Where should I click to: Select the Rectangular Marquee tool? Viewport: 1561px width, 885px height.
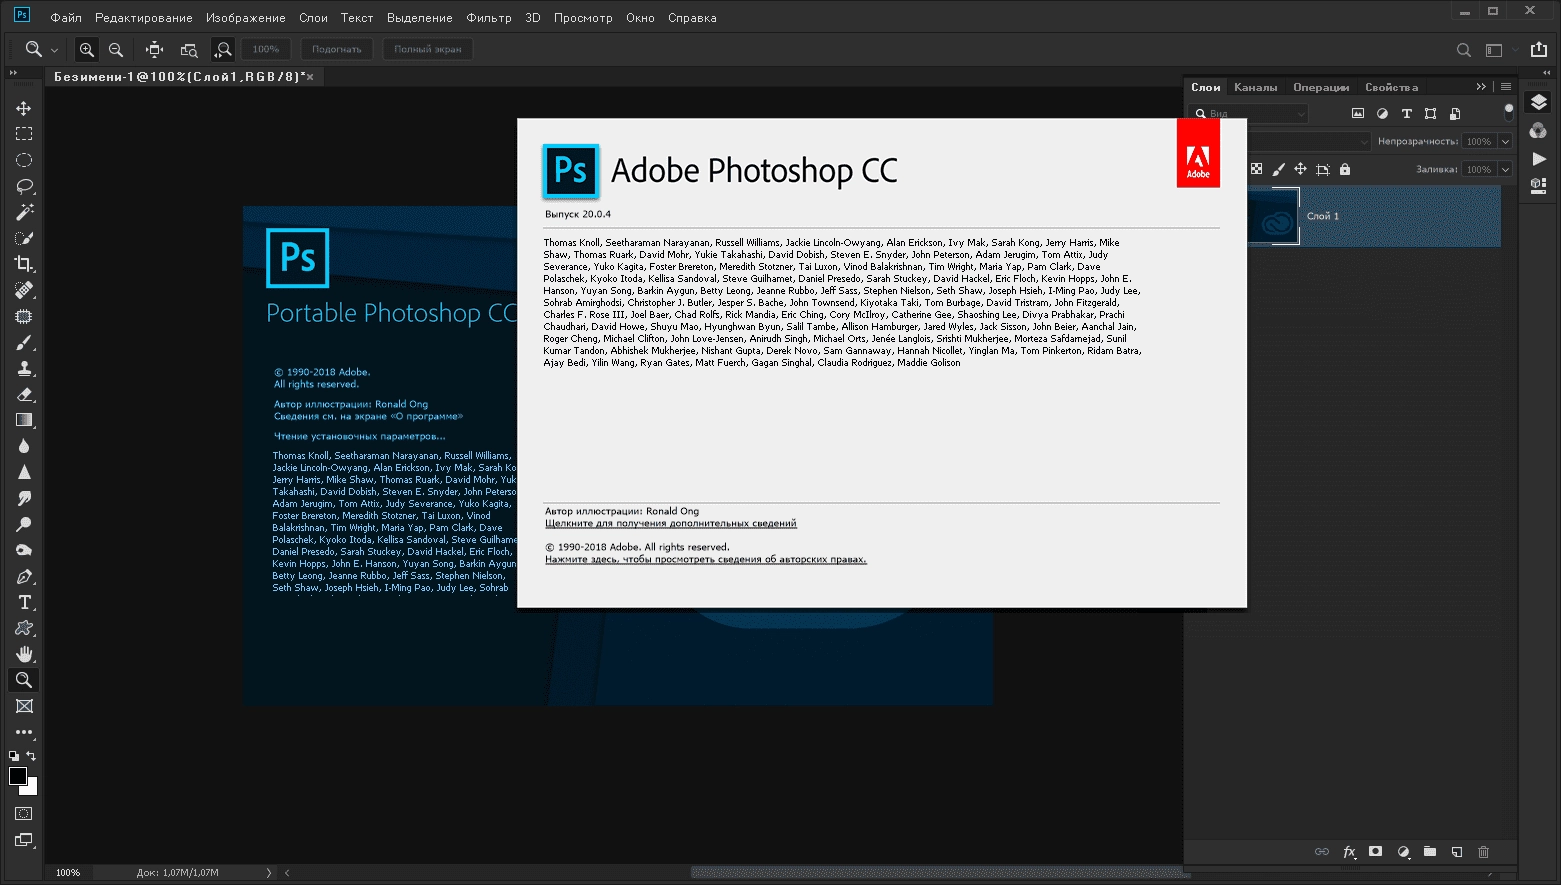[x=24, y=134]
